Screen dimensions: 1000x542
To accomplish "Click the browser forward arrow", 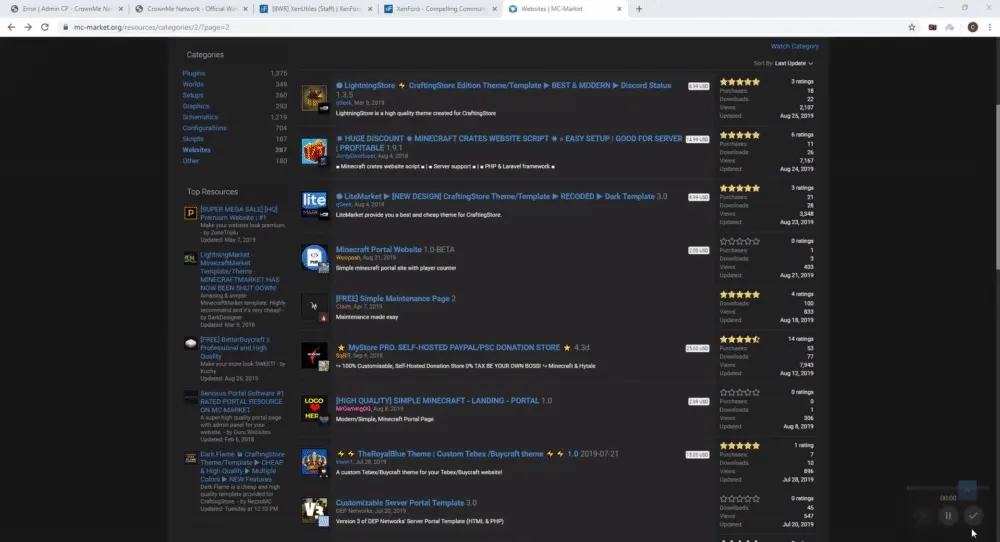I will [28, 27].
